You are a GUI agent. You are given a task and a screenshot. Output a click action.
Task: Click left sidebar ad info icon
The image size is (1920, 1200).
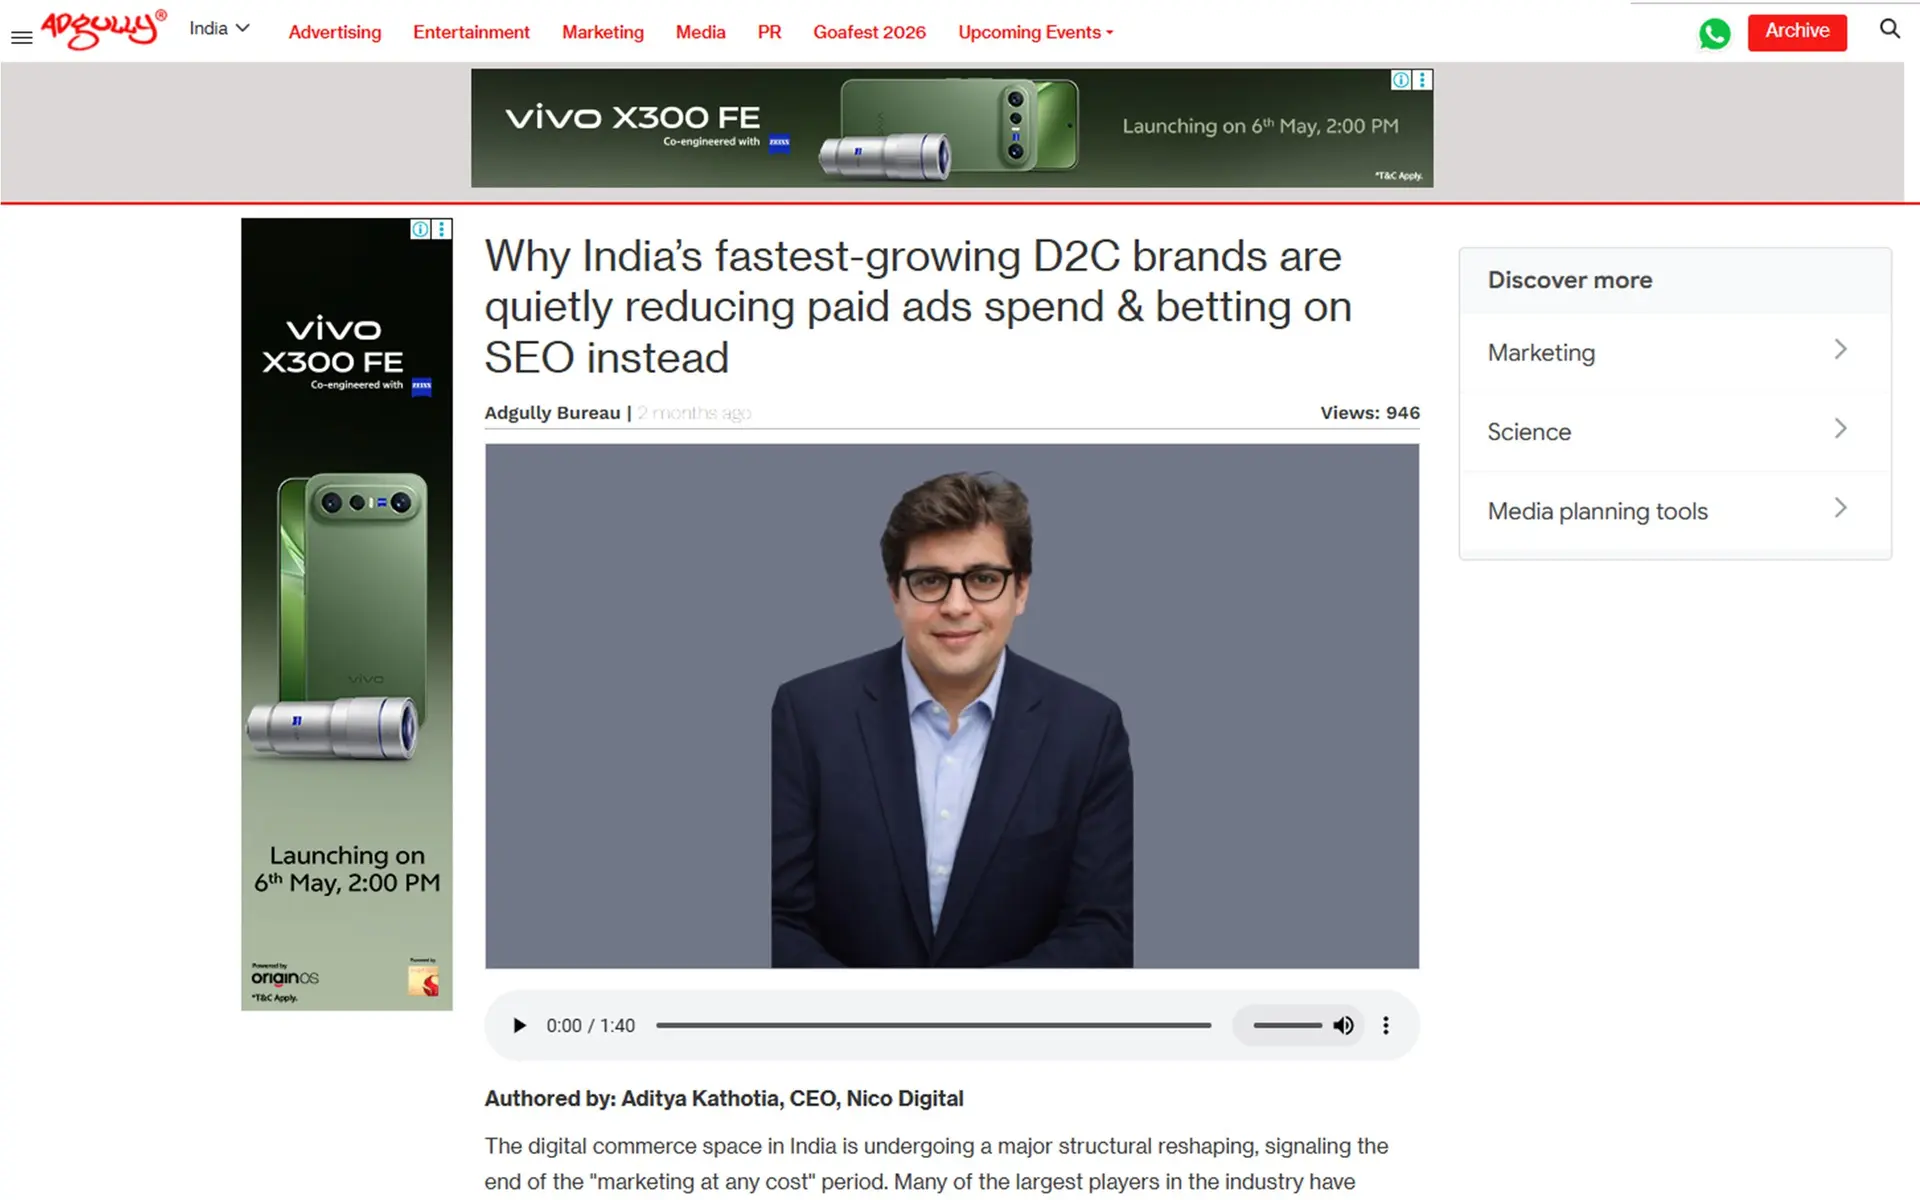click(x=420, y=229)
